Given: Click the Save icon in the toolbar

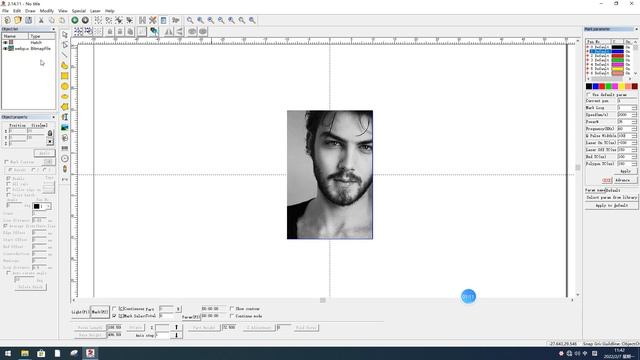Looking at the screenshot, I should [29, 20].
